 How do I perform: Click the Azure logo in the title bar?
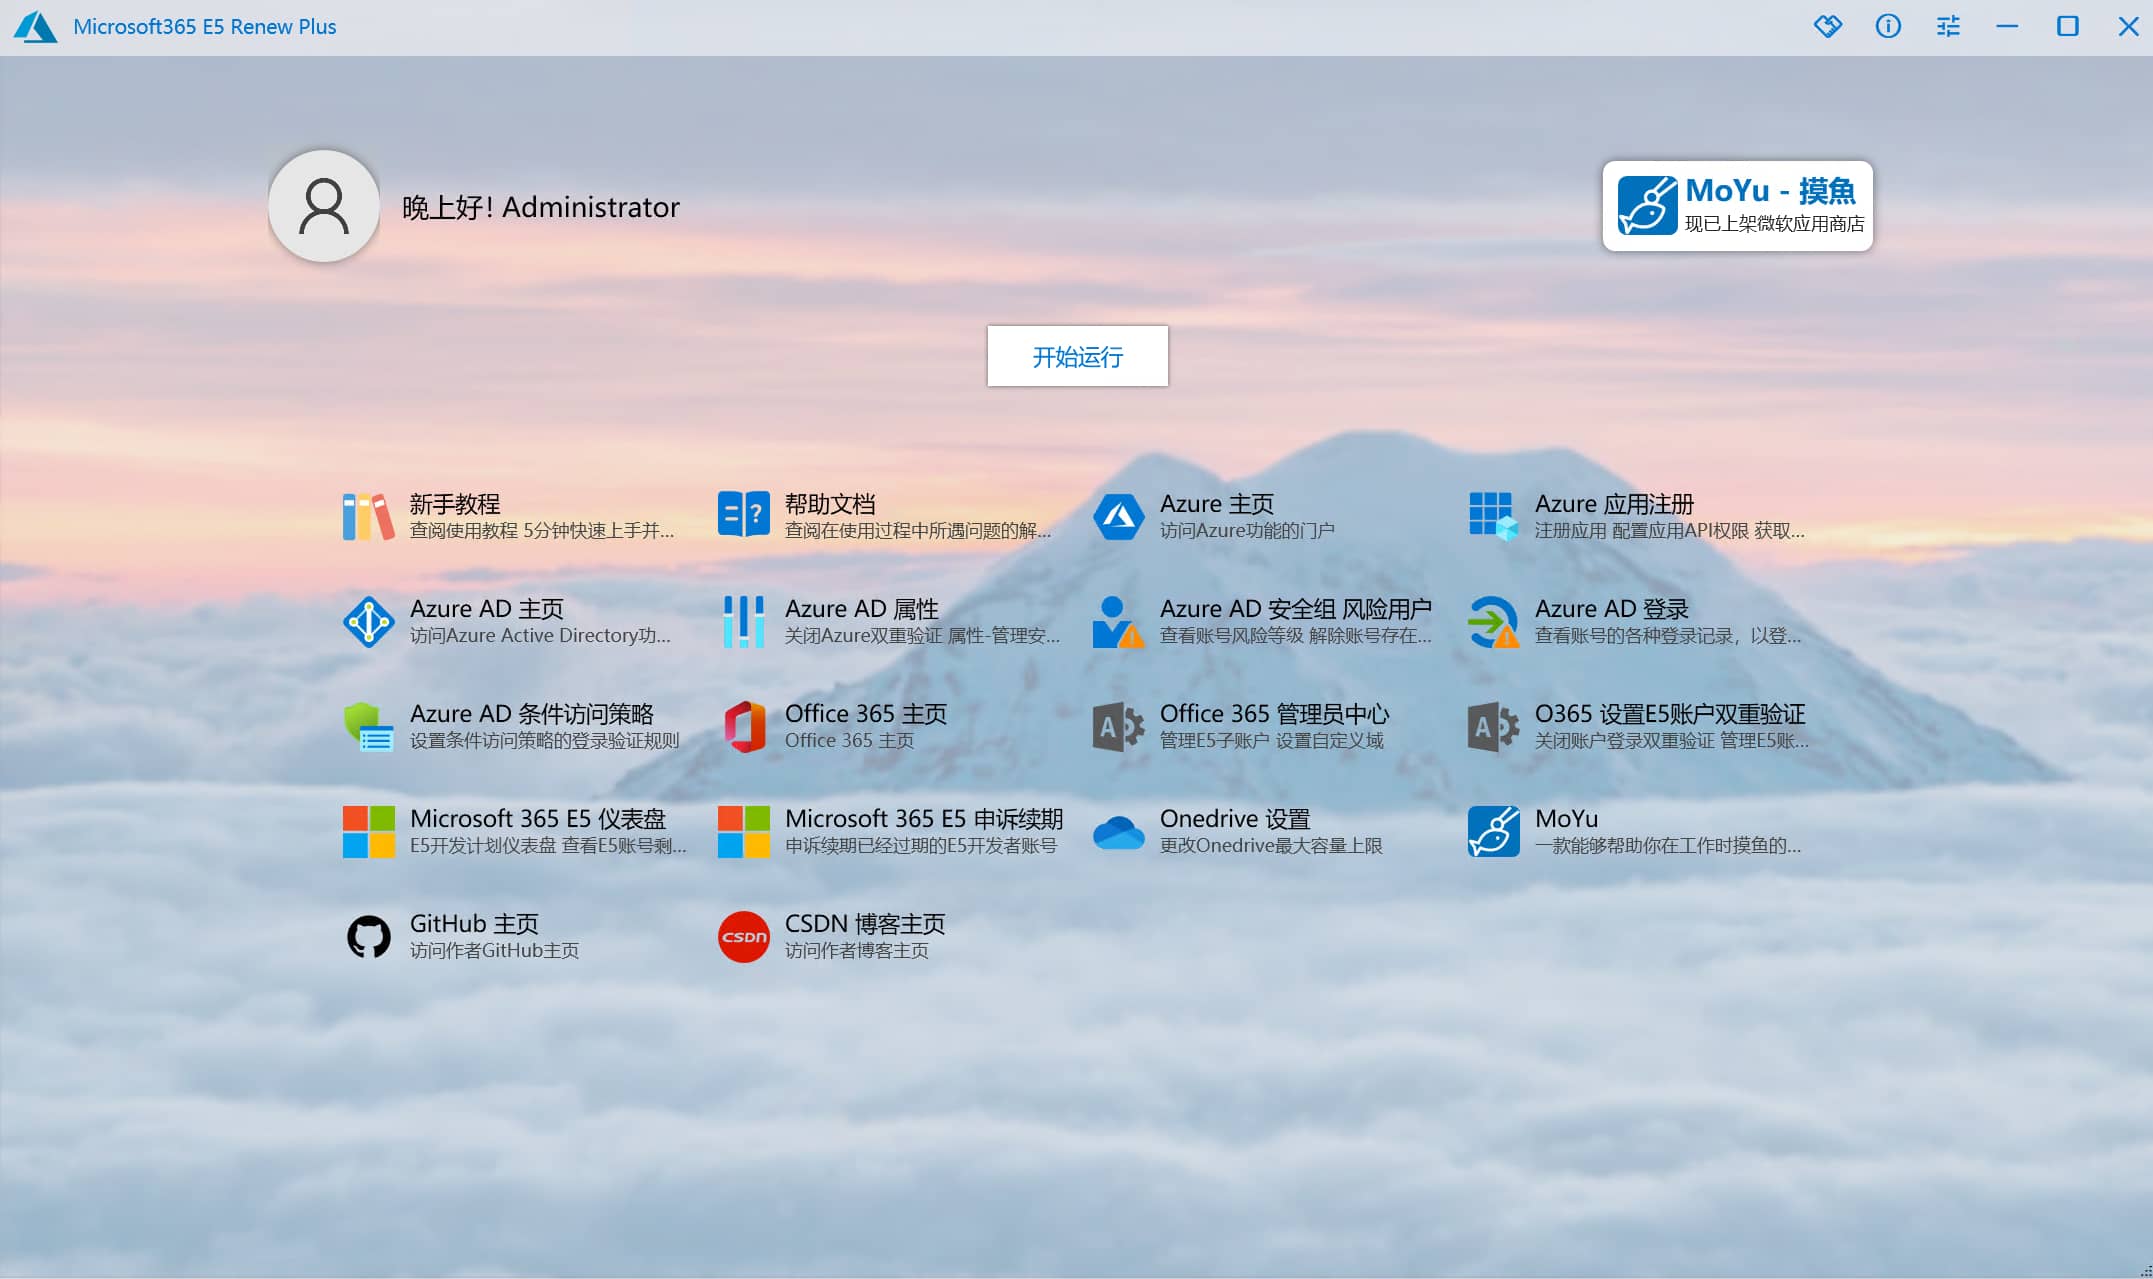click(x=36, y=27)
